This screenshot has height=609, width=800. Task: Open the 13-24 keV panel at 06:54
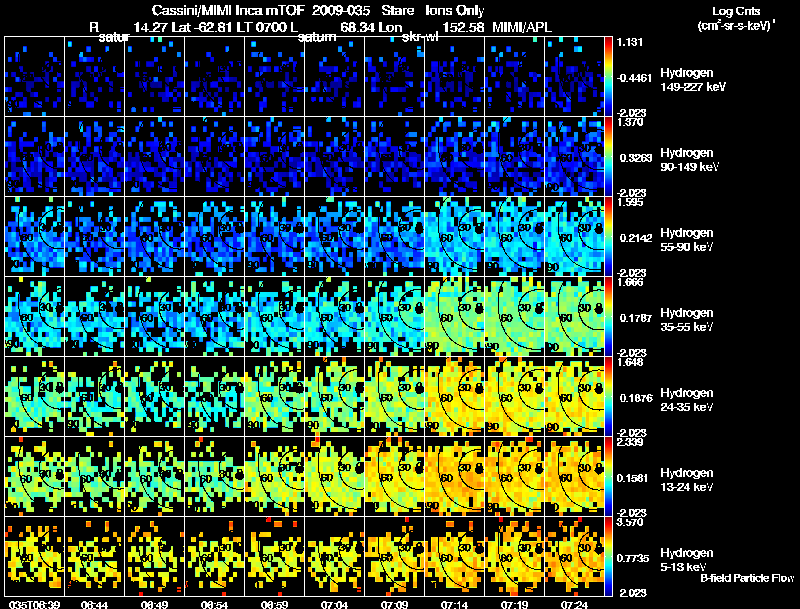coord(214,476)
